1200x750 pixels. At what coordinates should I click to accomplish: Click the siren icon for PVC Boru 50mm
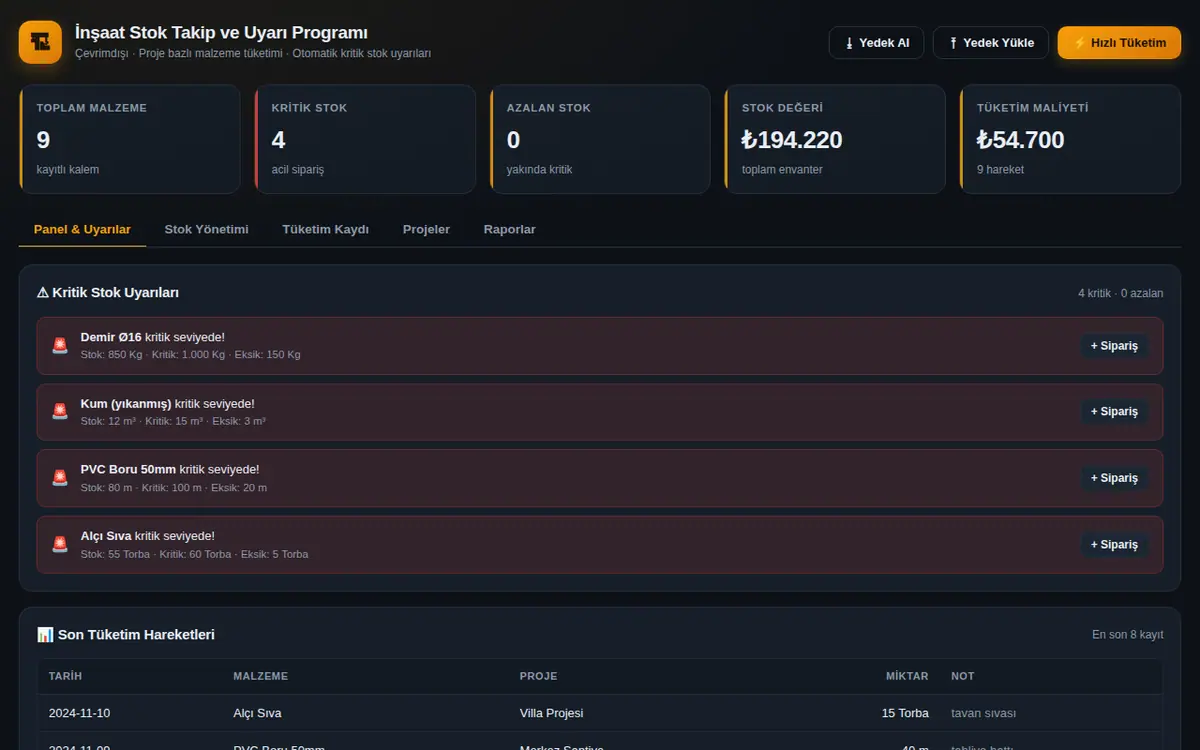pos(60,478)
